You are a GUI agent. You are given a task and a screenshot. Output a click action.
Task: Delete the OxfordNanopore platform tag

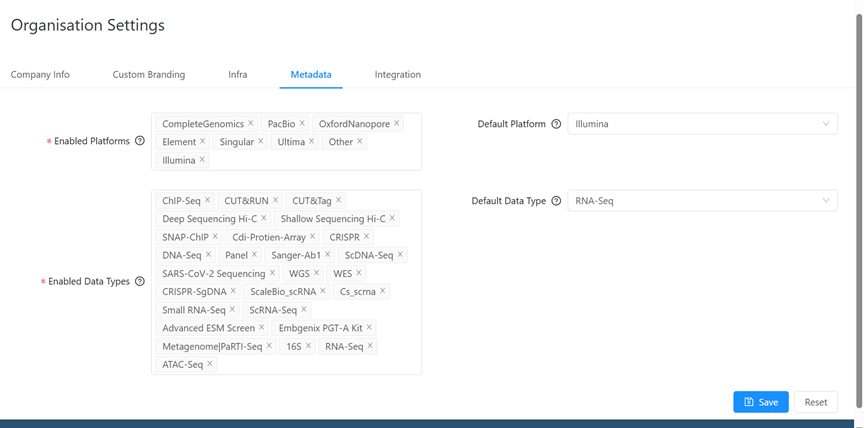(397, 124)
